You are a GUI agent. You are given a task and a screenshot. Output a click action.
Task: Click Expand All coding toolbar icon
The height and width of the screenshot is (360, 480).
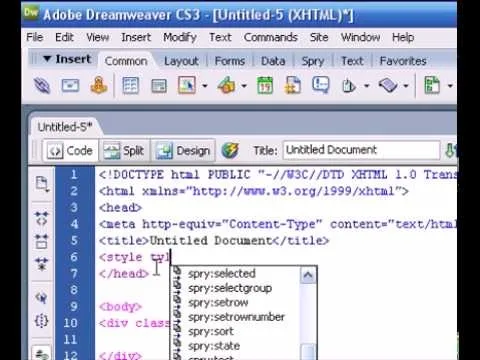pyautogui.click(x=42, y=264)
